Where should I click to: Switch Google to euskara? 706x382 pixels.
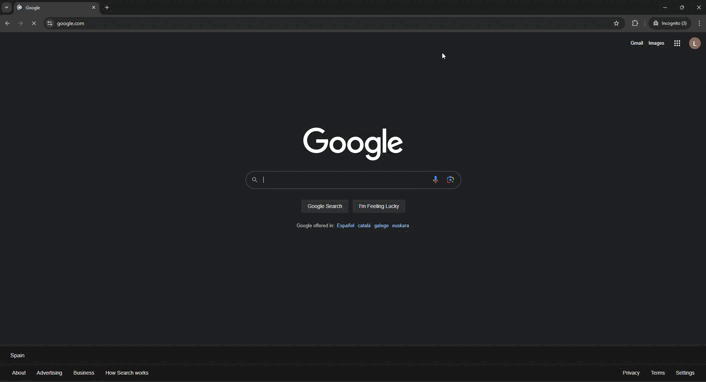400,226
